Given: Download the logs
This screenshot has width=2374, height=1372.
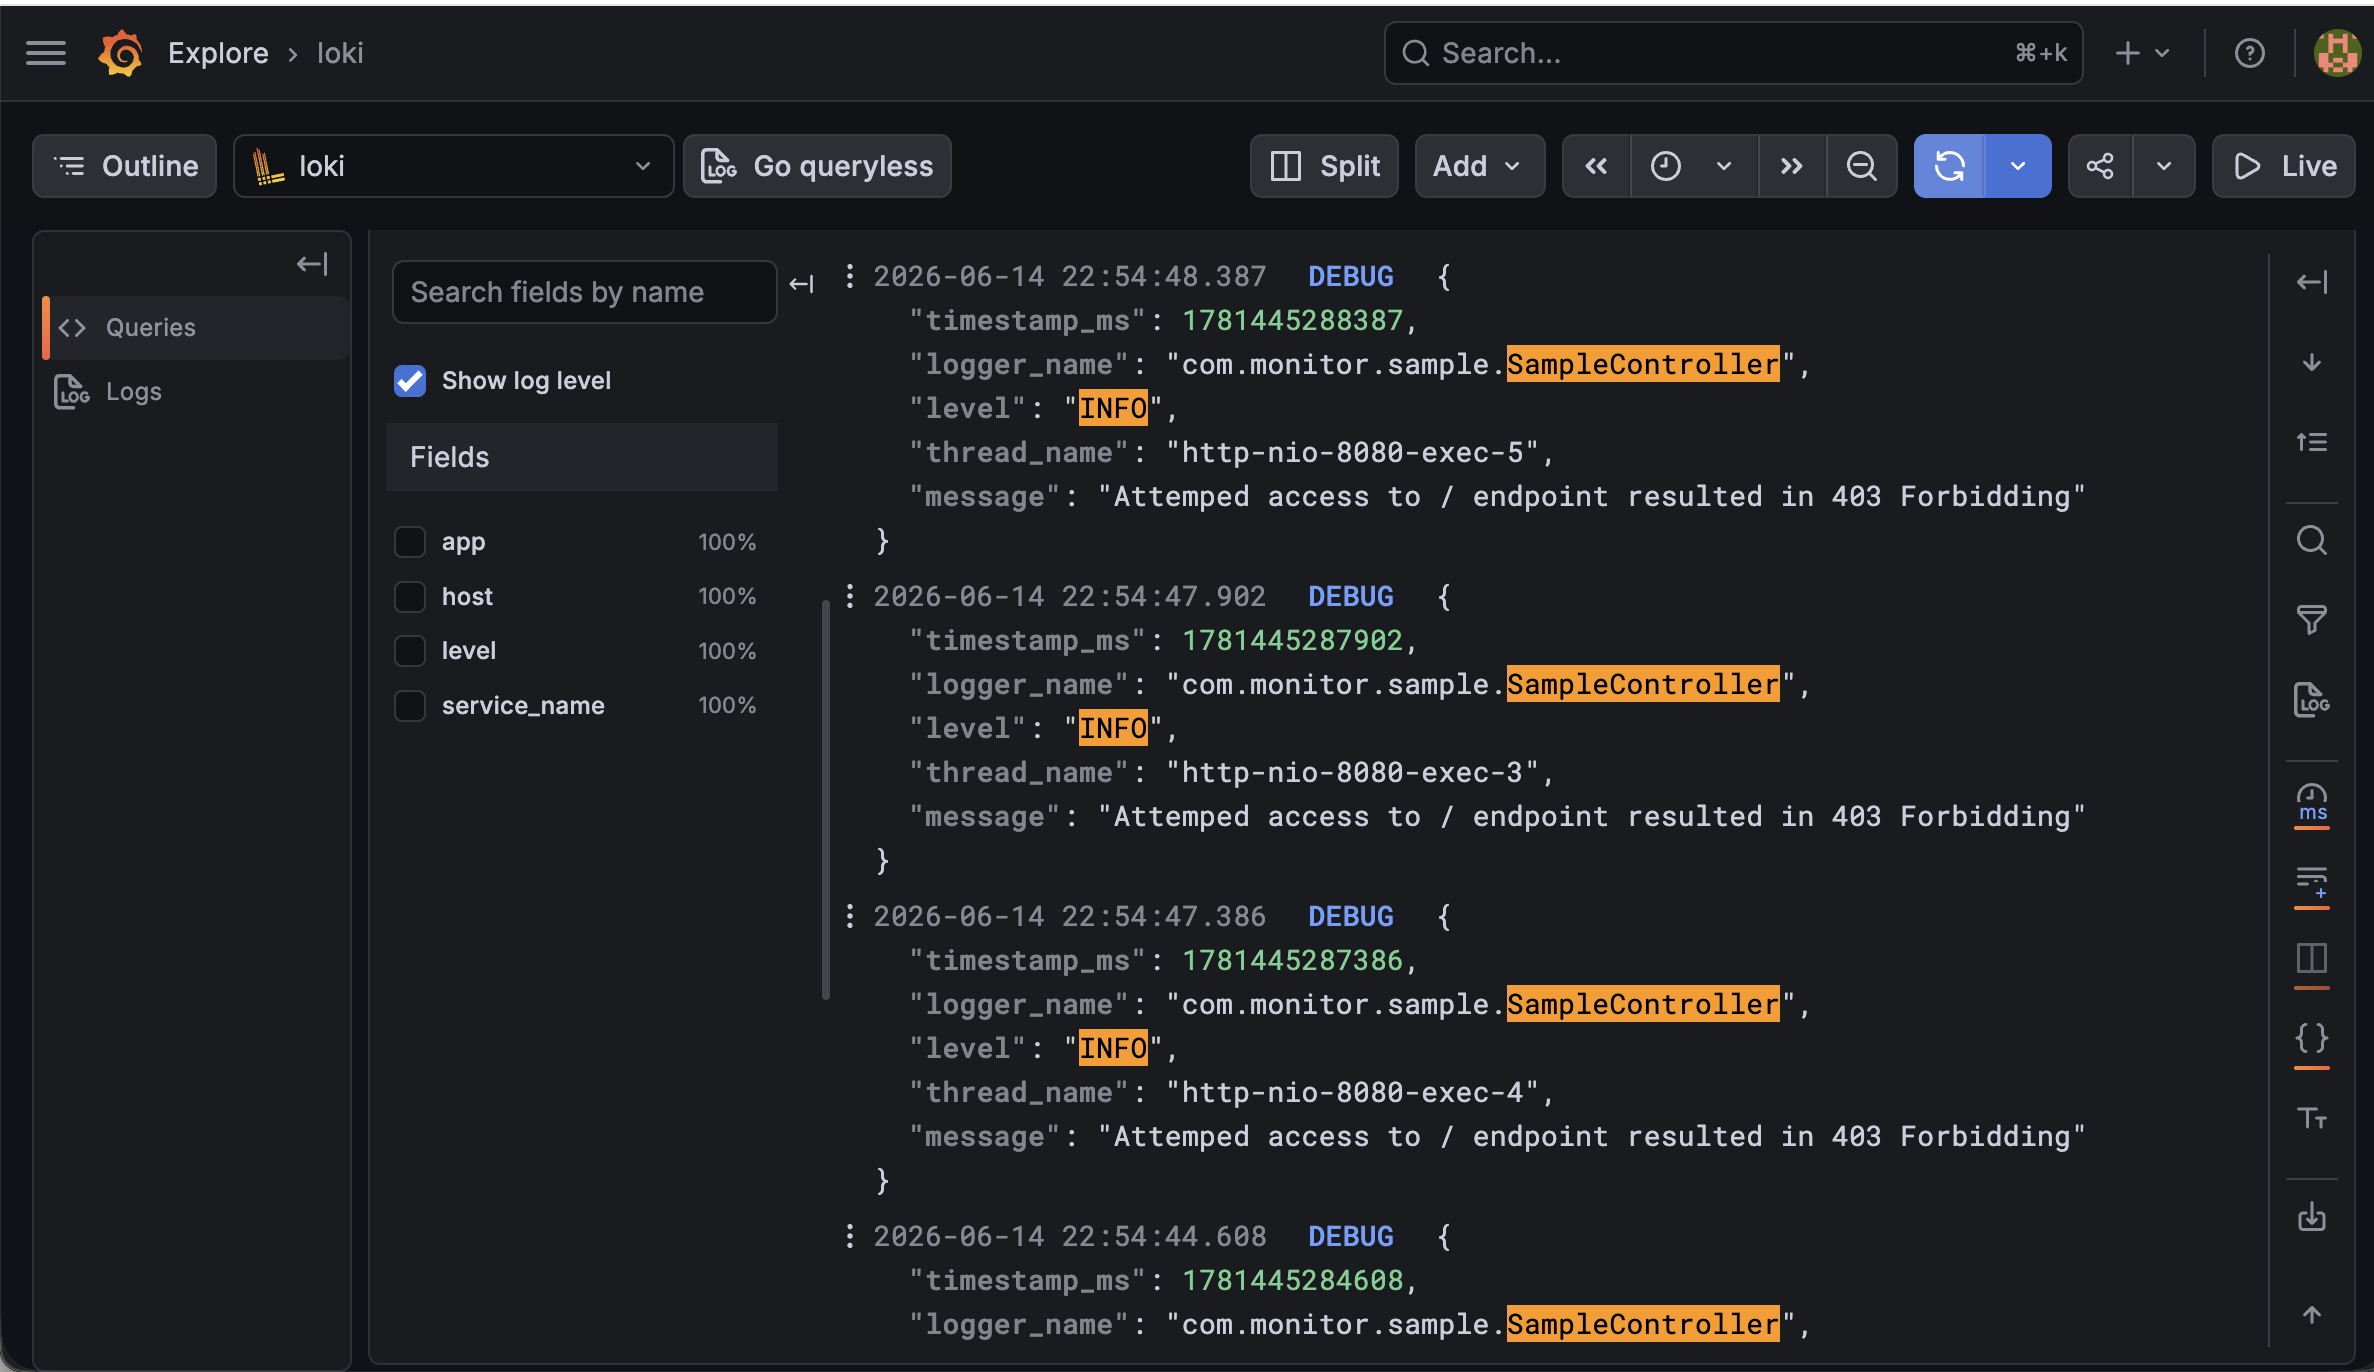Looking at the screenshot, I should pyautogui.click(x=2311, y=1217).
